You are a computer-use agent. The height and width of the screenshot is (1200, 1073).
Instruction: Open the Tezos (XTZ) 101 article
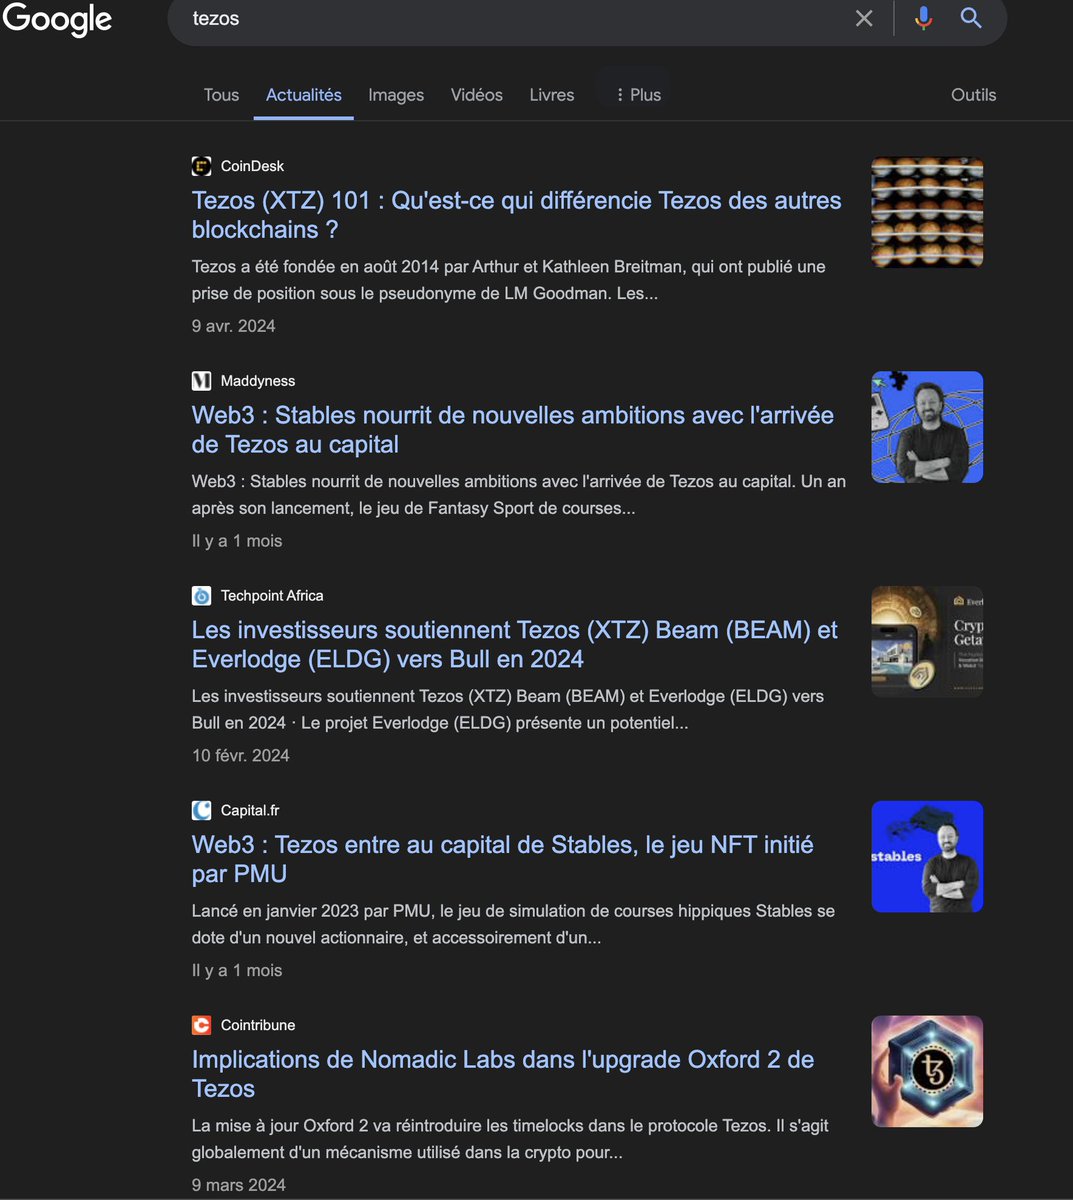[x=516, y=215]
